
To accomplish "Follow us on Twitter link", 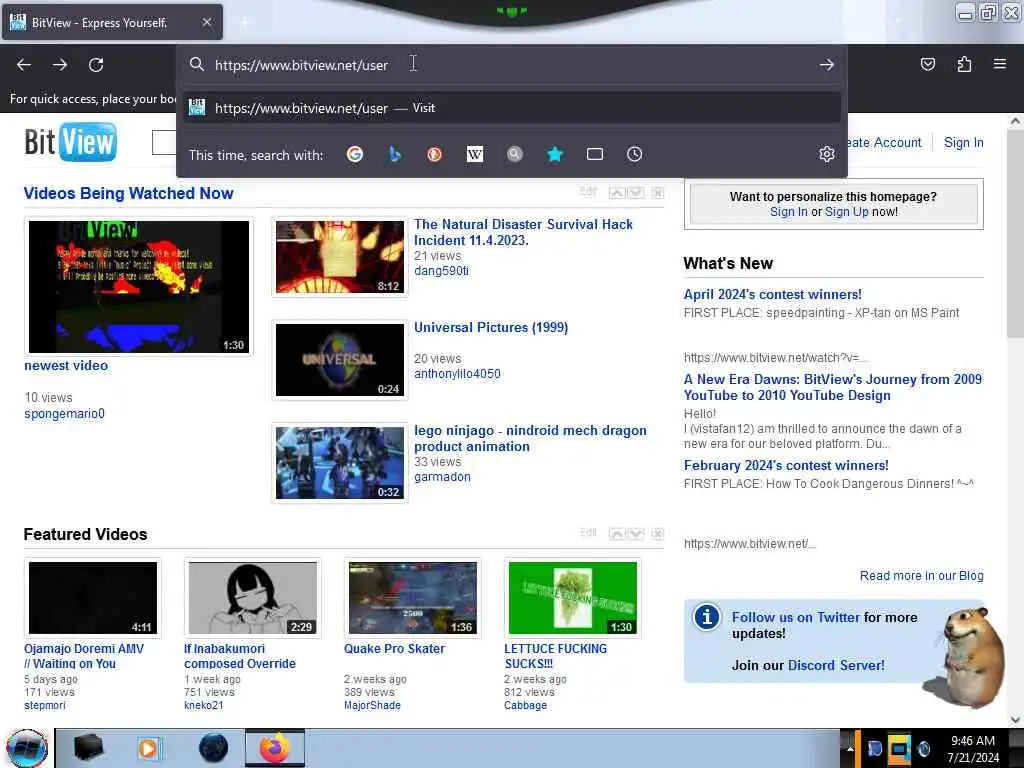I will pos(795,617).
